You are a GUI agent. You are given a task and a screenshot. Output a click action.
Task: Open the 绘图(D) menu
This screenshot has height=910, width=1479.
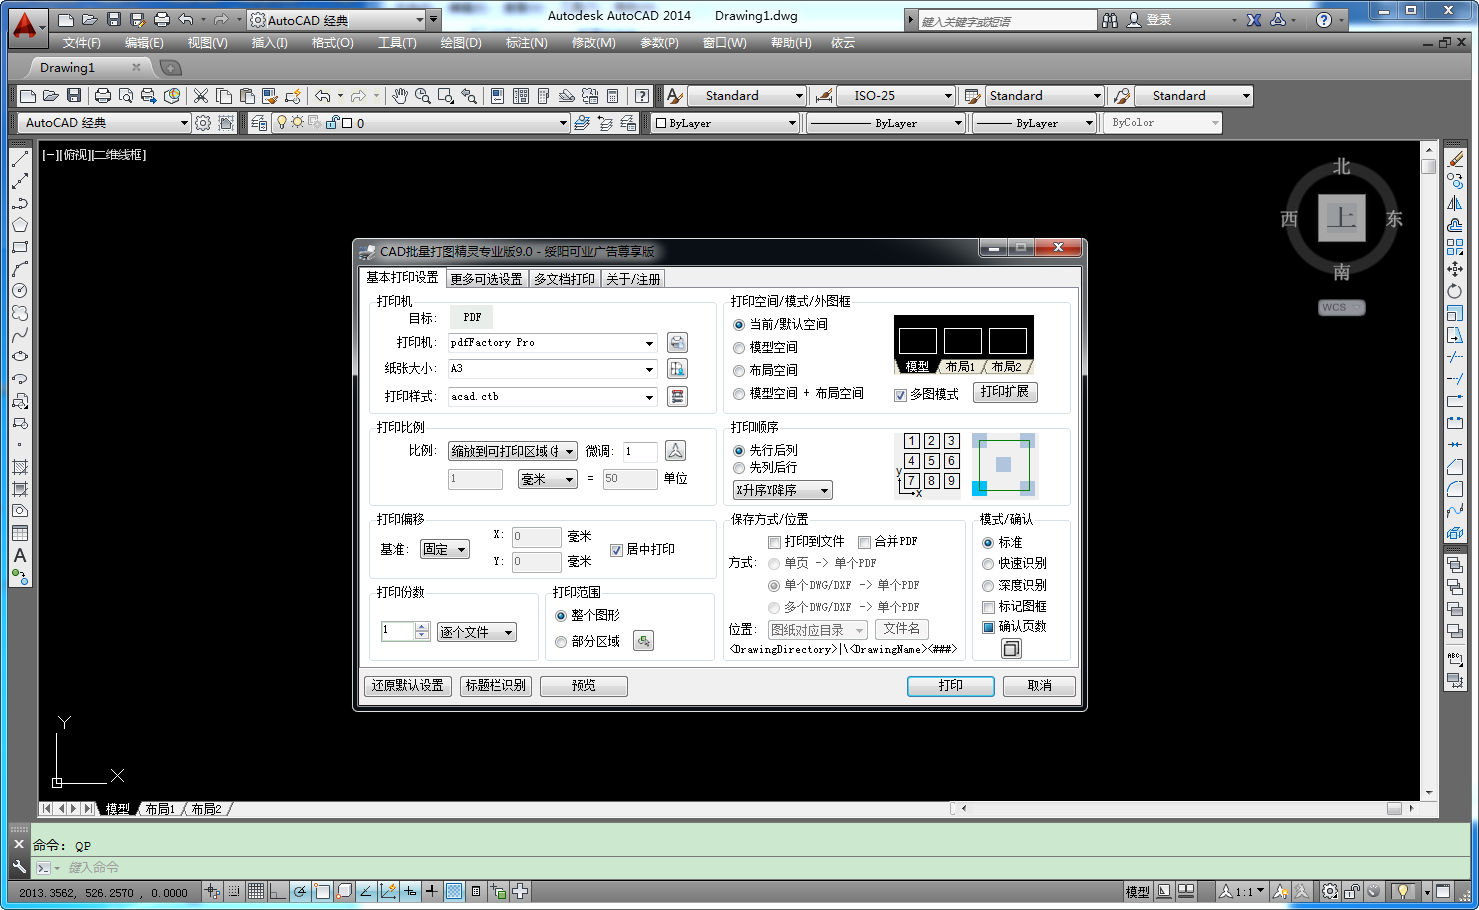[x=461, y=43]
